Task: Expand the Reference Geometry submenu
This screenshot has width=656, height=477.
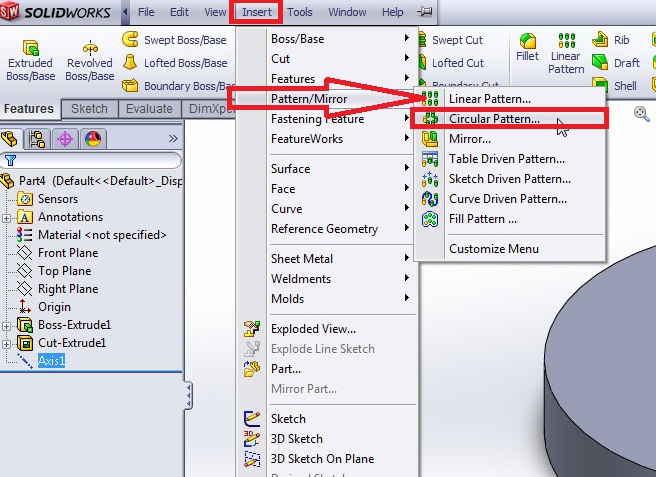Action: tap(327, 229)
